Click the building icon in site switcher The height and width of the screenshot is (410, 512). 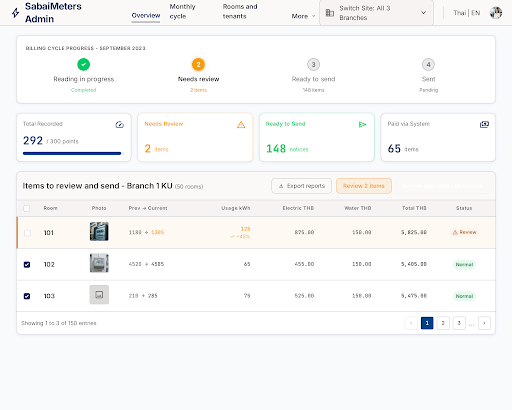330,13
